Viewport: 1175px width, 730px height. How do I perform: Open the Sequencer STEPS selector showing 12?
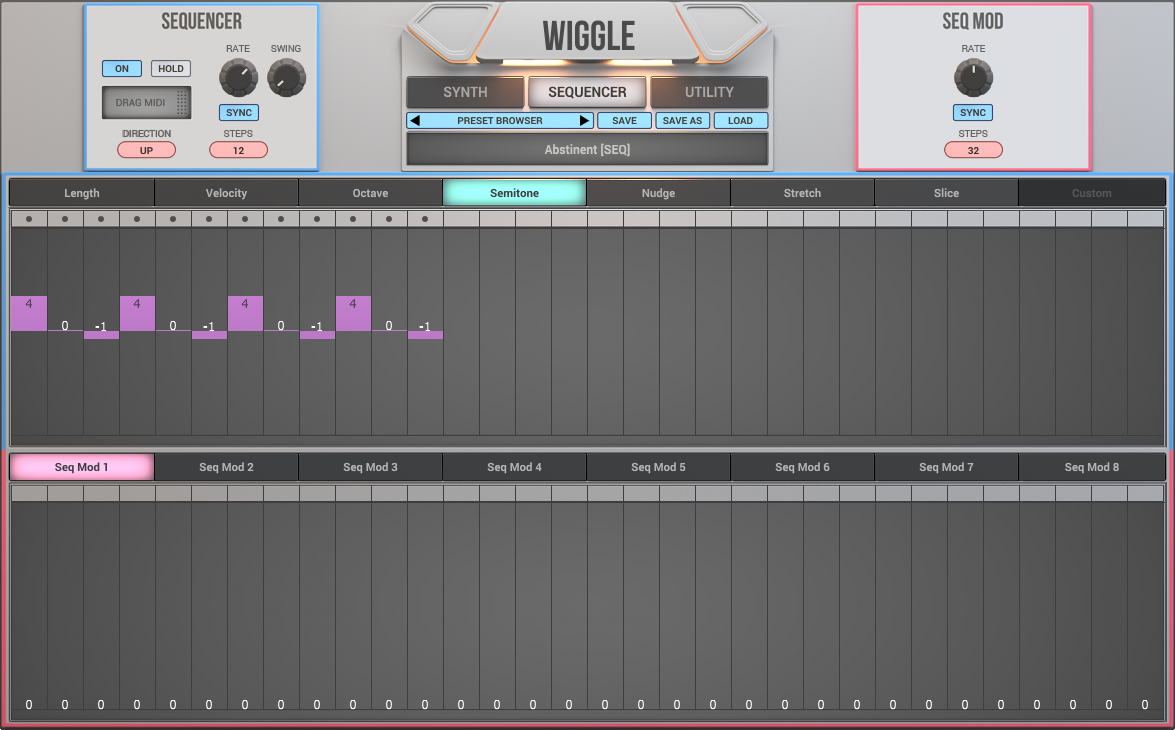pyautogui.click(x=238, y=151)
